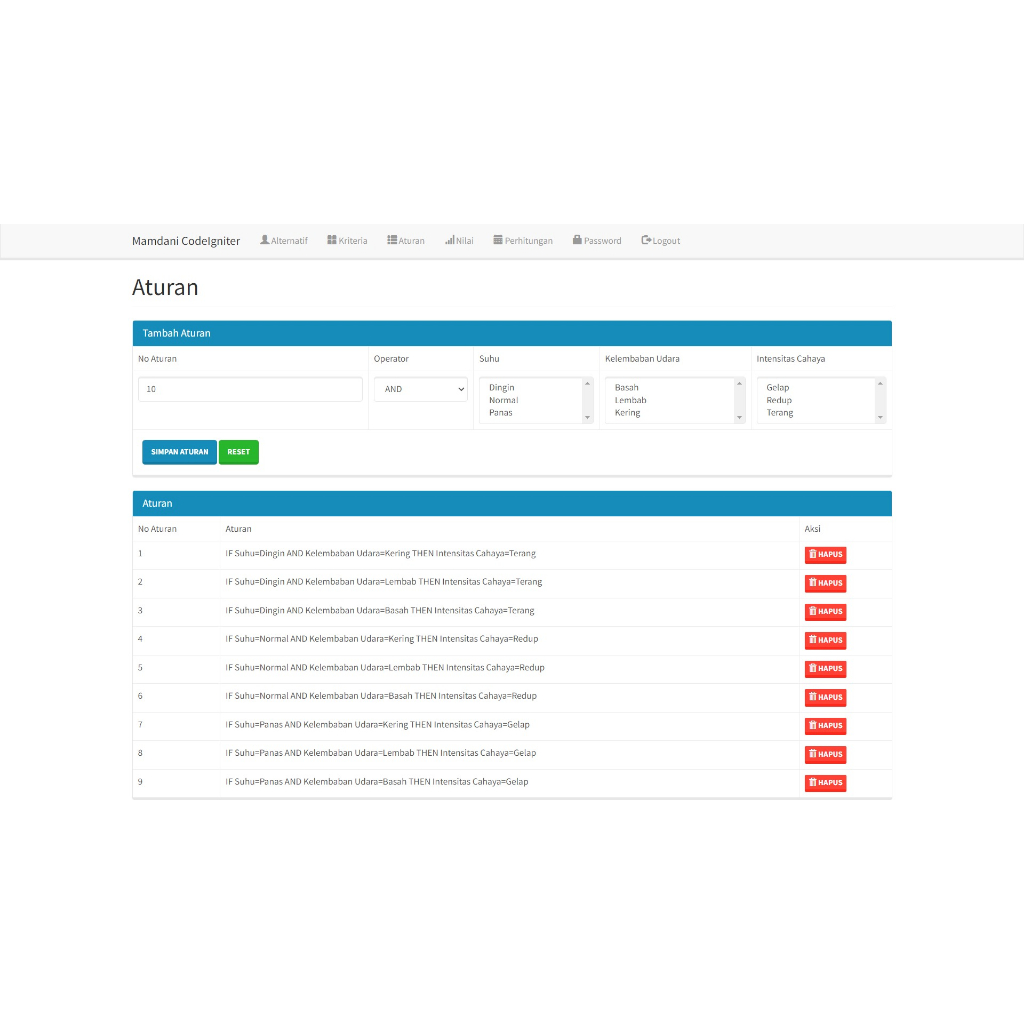Click Suhu list scroll down arrow

[588, 417]
